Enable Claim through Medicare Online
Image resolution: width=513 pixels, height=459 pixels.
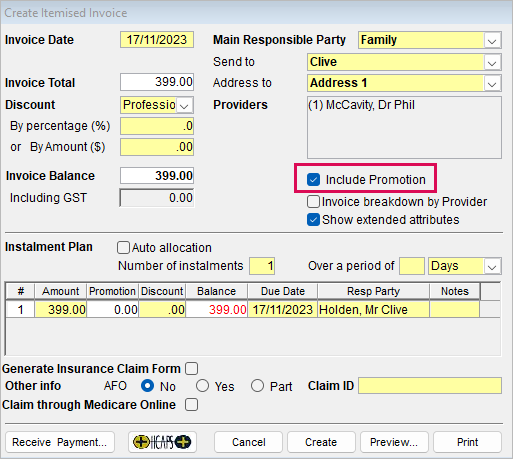point(192,405)
